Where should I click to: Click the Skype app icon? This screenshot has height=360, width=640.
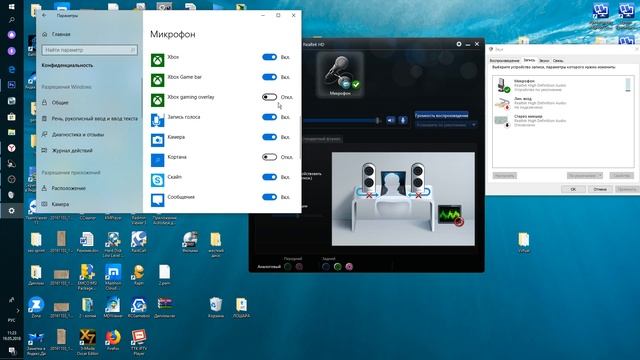point(158,180)
